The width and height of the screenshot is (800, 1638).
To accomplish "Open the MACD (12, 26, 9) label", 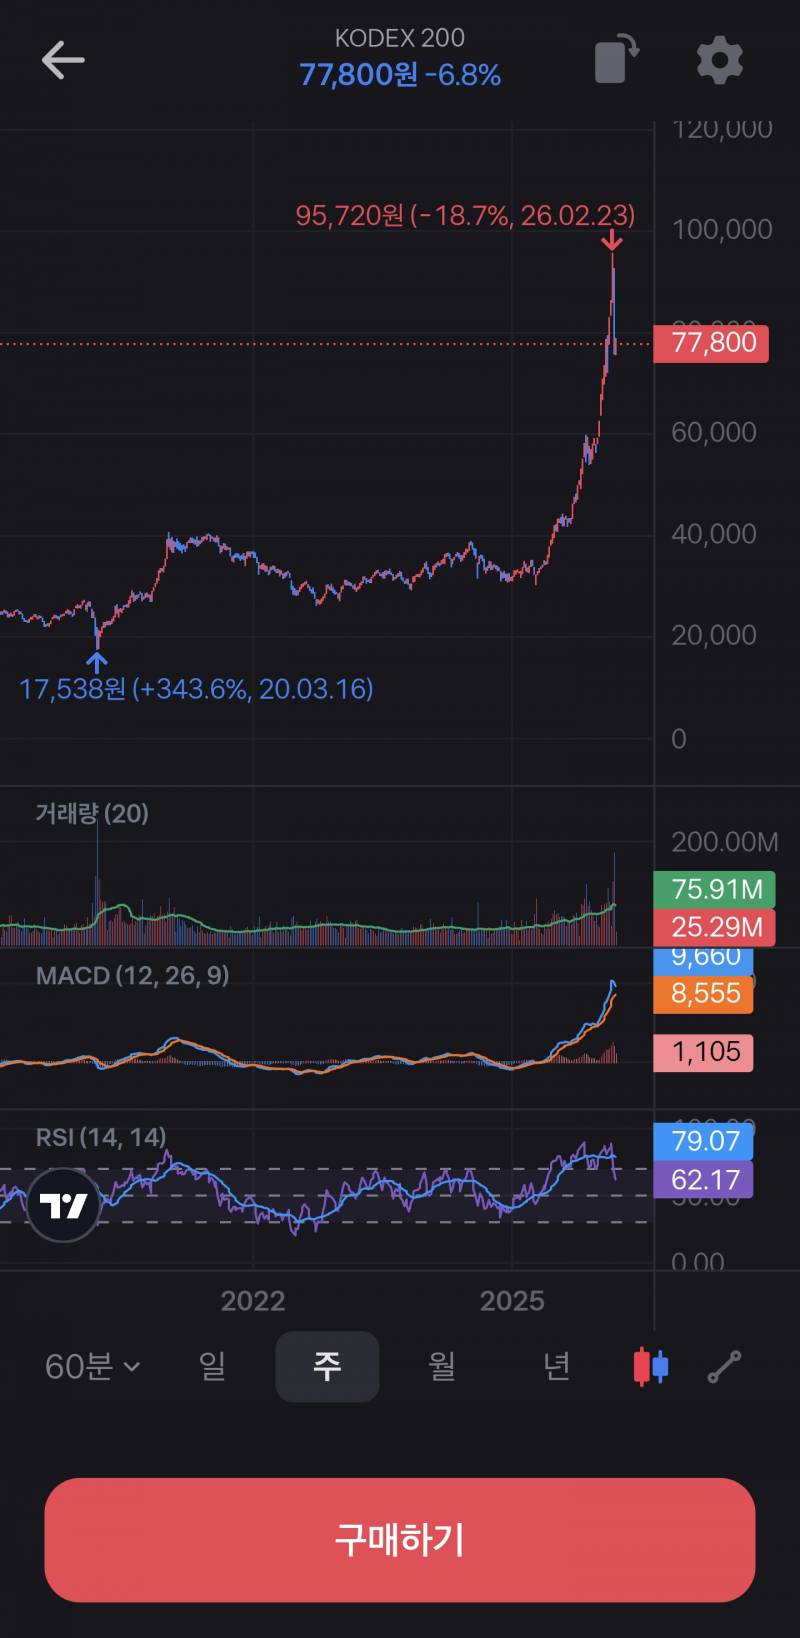I will pos(132,976).
